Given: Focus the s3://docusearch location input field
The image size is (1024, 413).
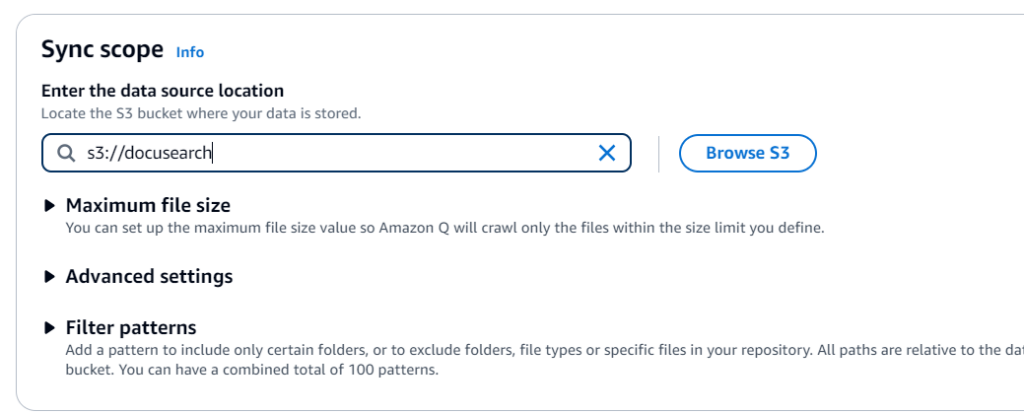Looking at the screenshot, I should tap(336, 153).
